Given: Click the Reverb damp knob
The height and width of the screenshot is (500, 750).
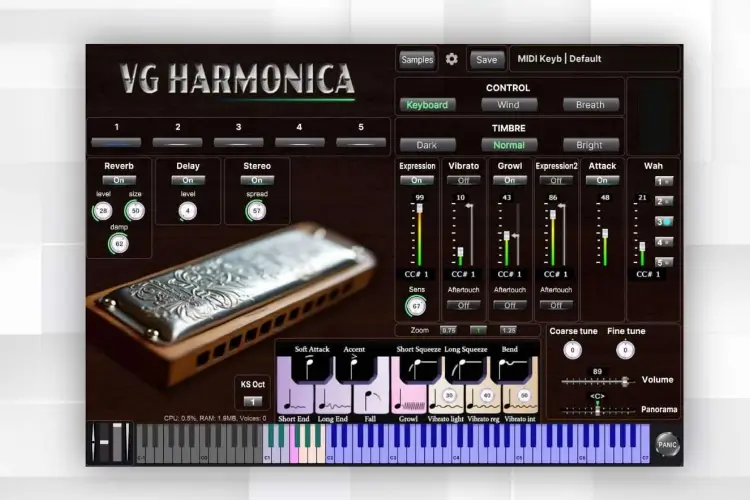Looking at the screenshot, I should point(119,244).
